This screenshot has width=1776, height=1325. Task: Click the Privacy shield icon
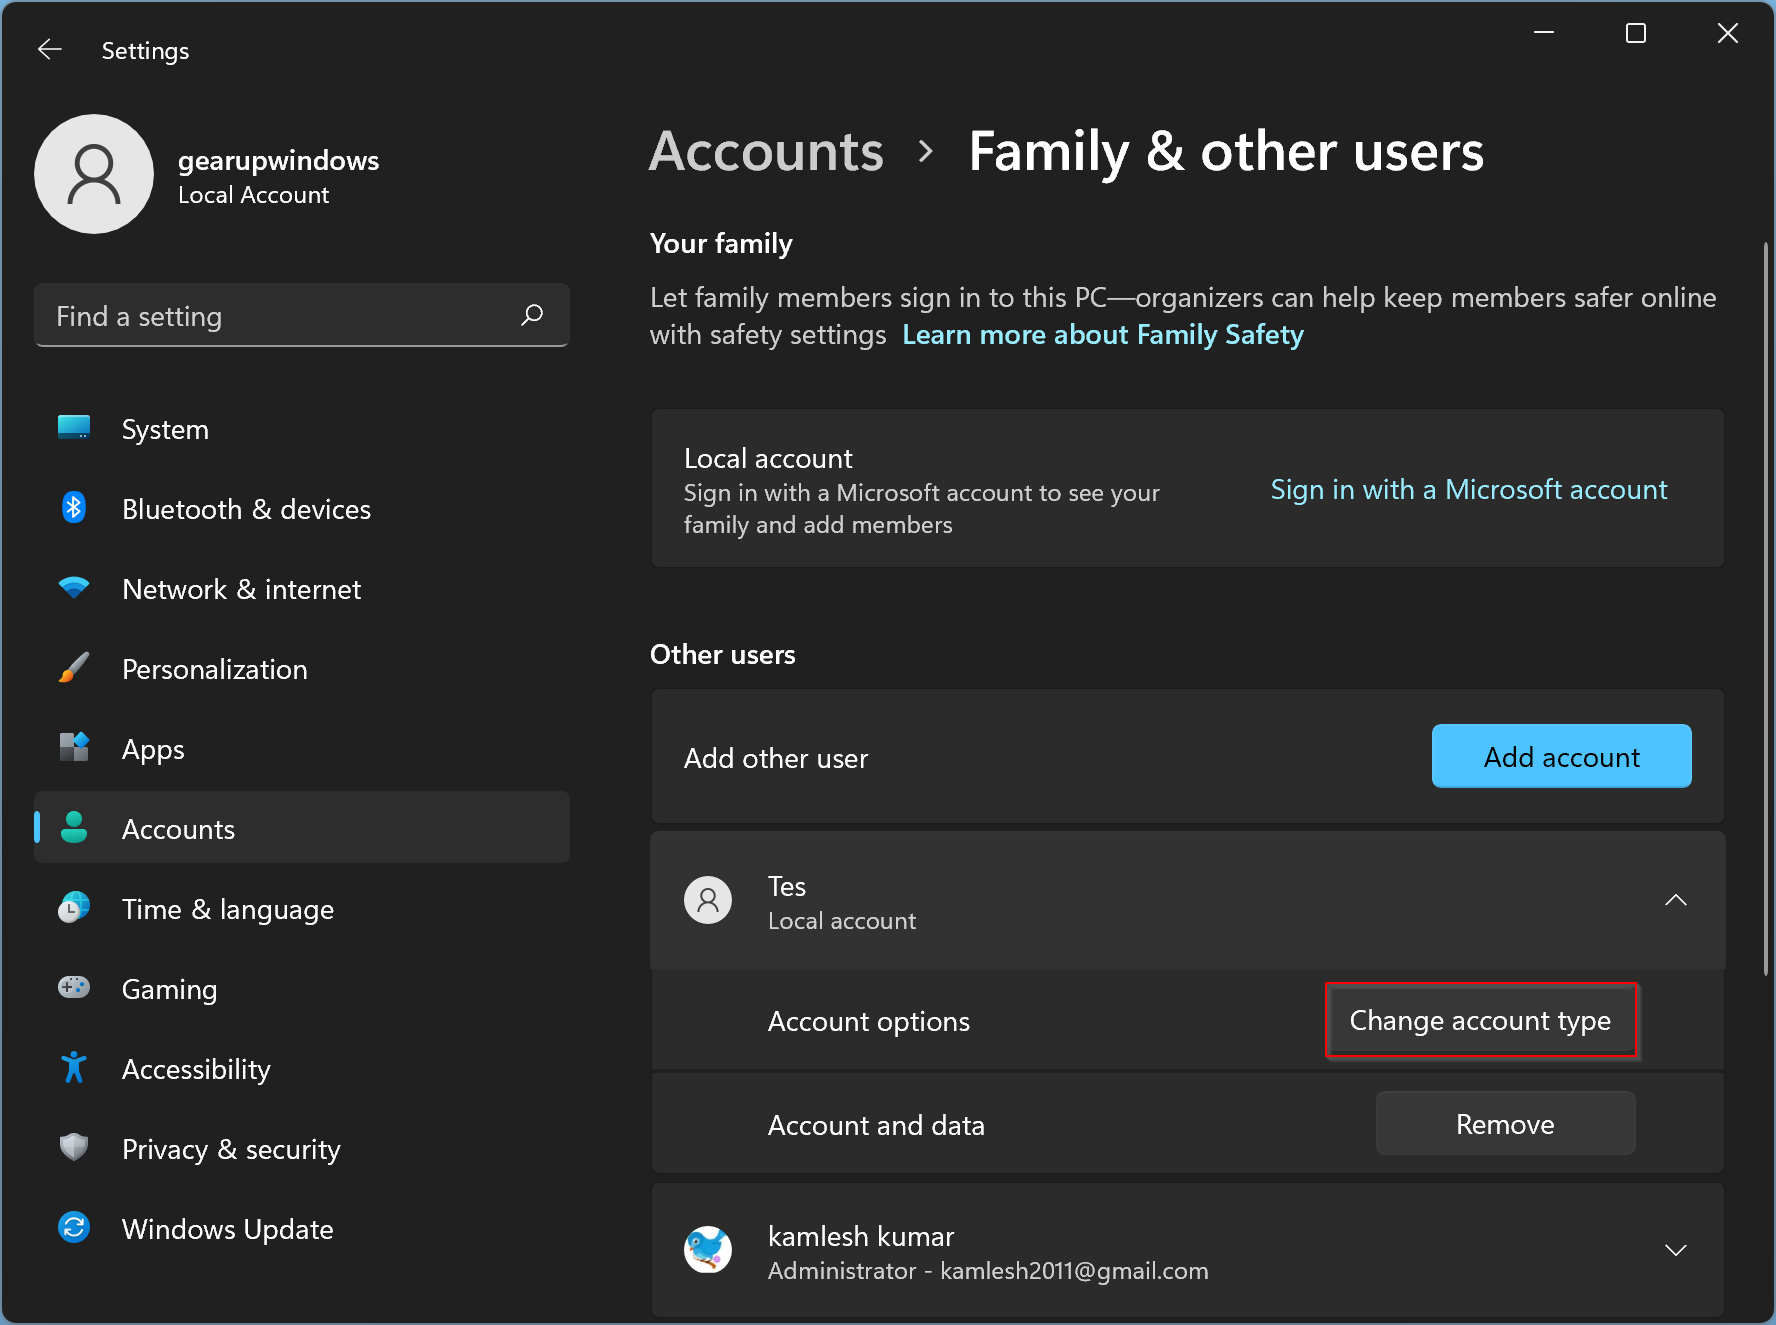[74, 1147]
